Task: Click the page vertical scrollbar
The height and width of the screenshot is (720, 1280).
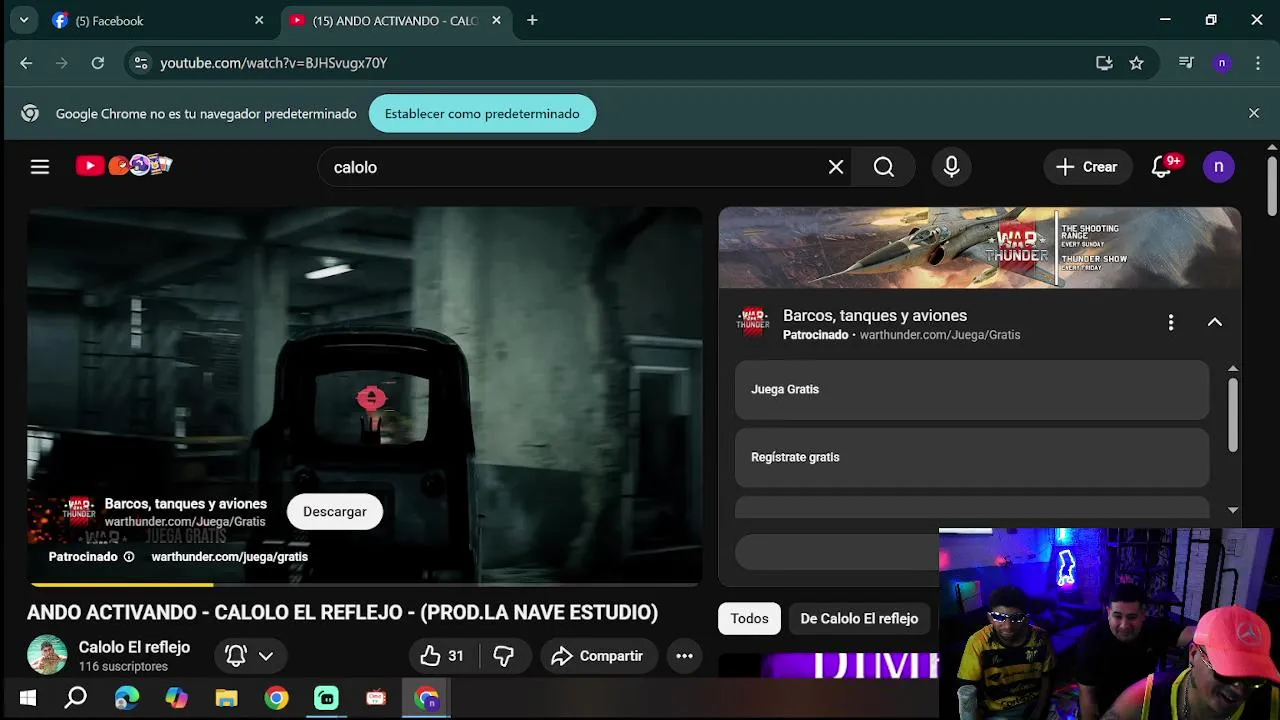Action: 1272,188
